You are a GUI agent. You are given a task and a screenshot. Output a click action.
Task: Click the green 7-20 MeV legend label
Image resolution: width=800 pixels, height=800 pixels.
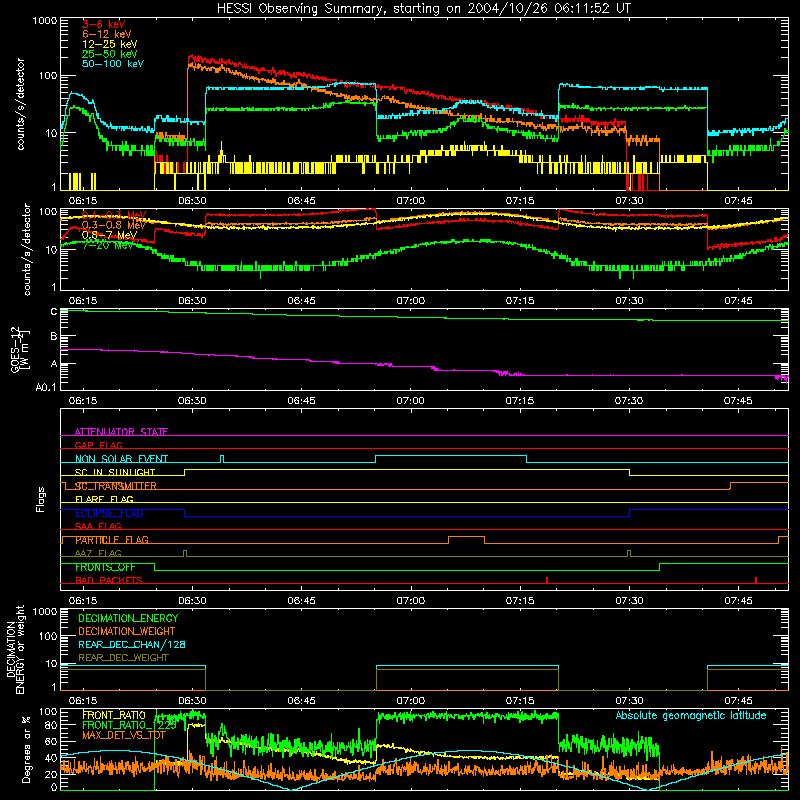(108, 245)
